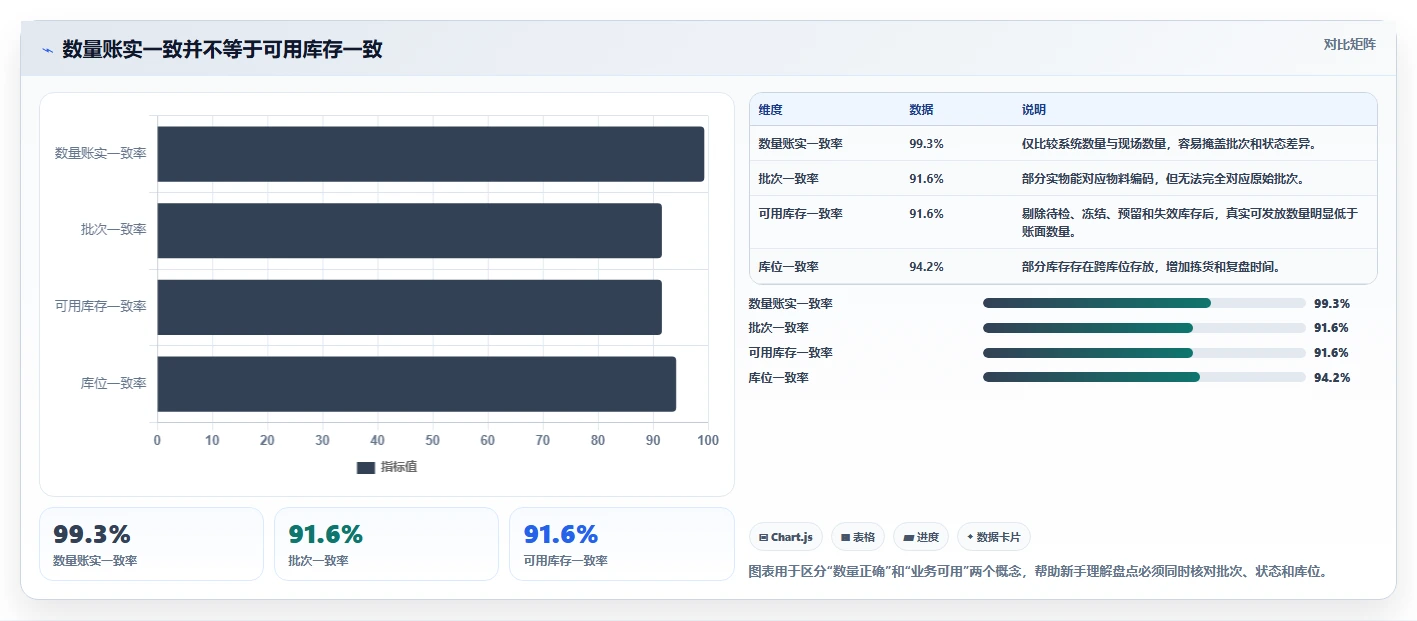Click the 100 tick on the x-axis
The height and width of the screenshot is (621, 1417).
pyautogui.click(x=707, y=441)
